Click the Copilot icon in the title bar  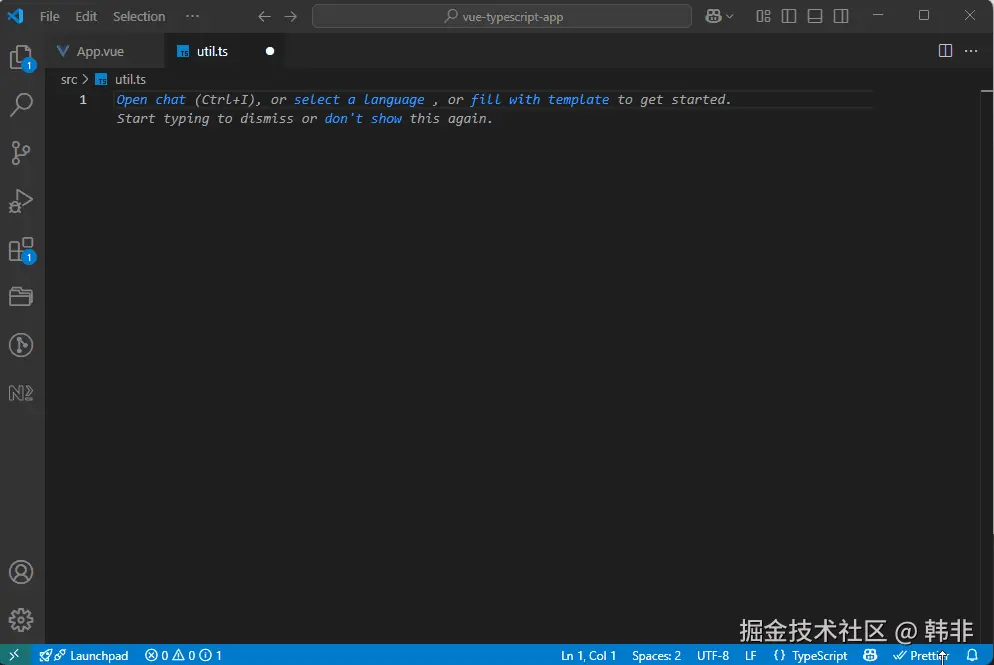714,16
